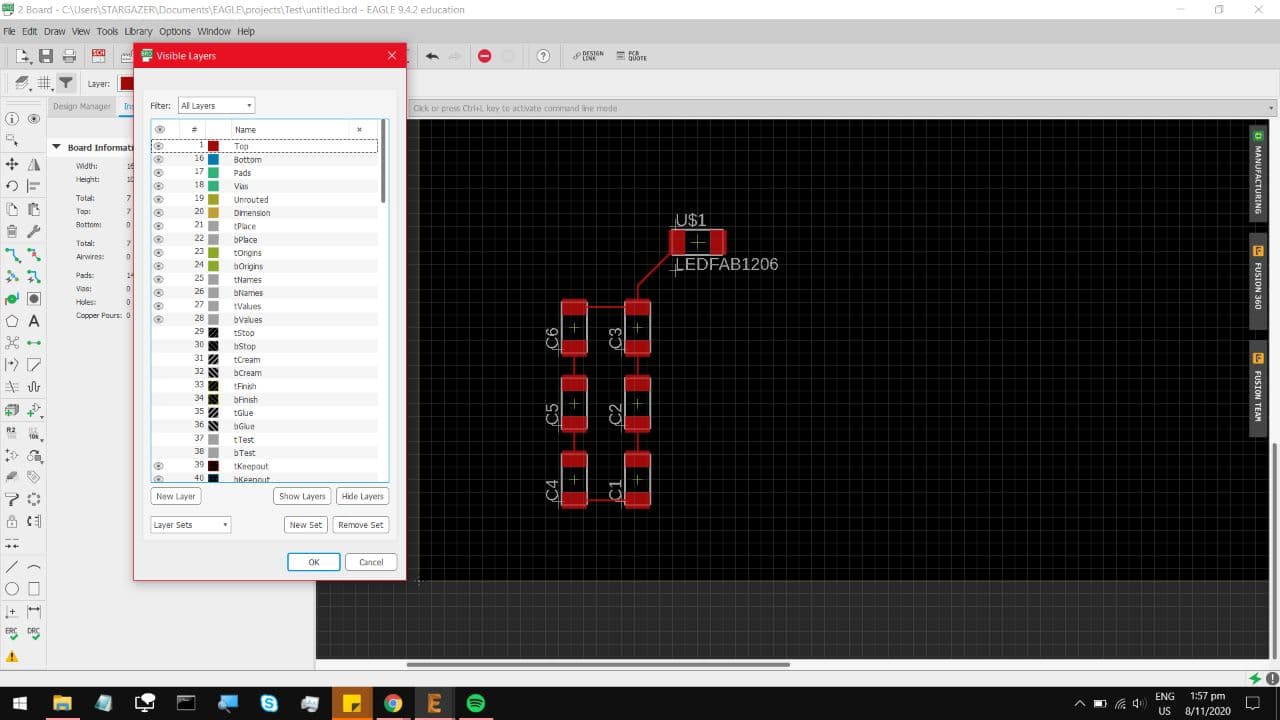
Task: Click the New Layer button
Action: point(176,496)
